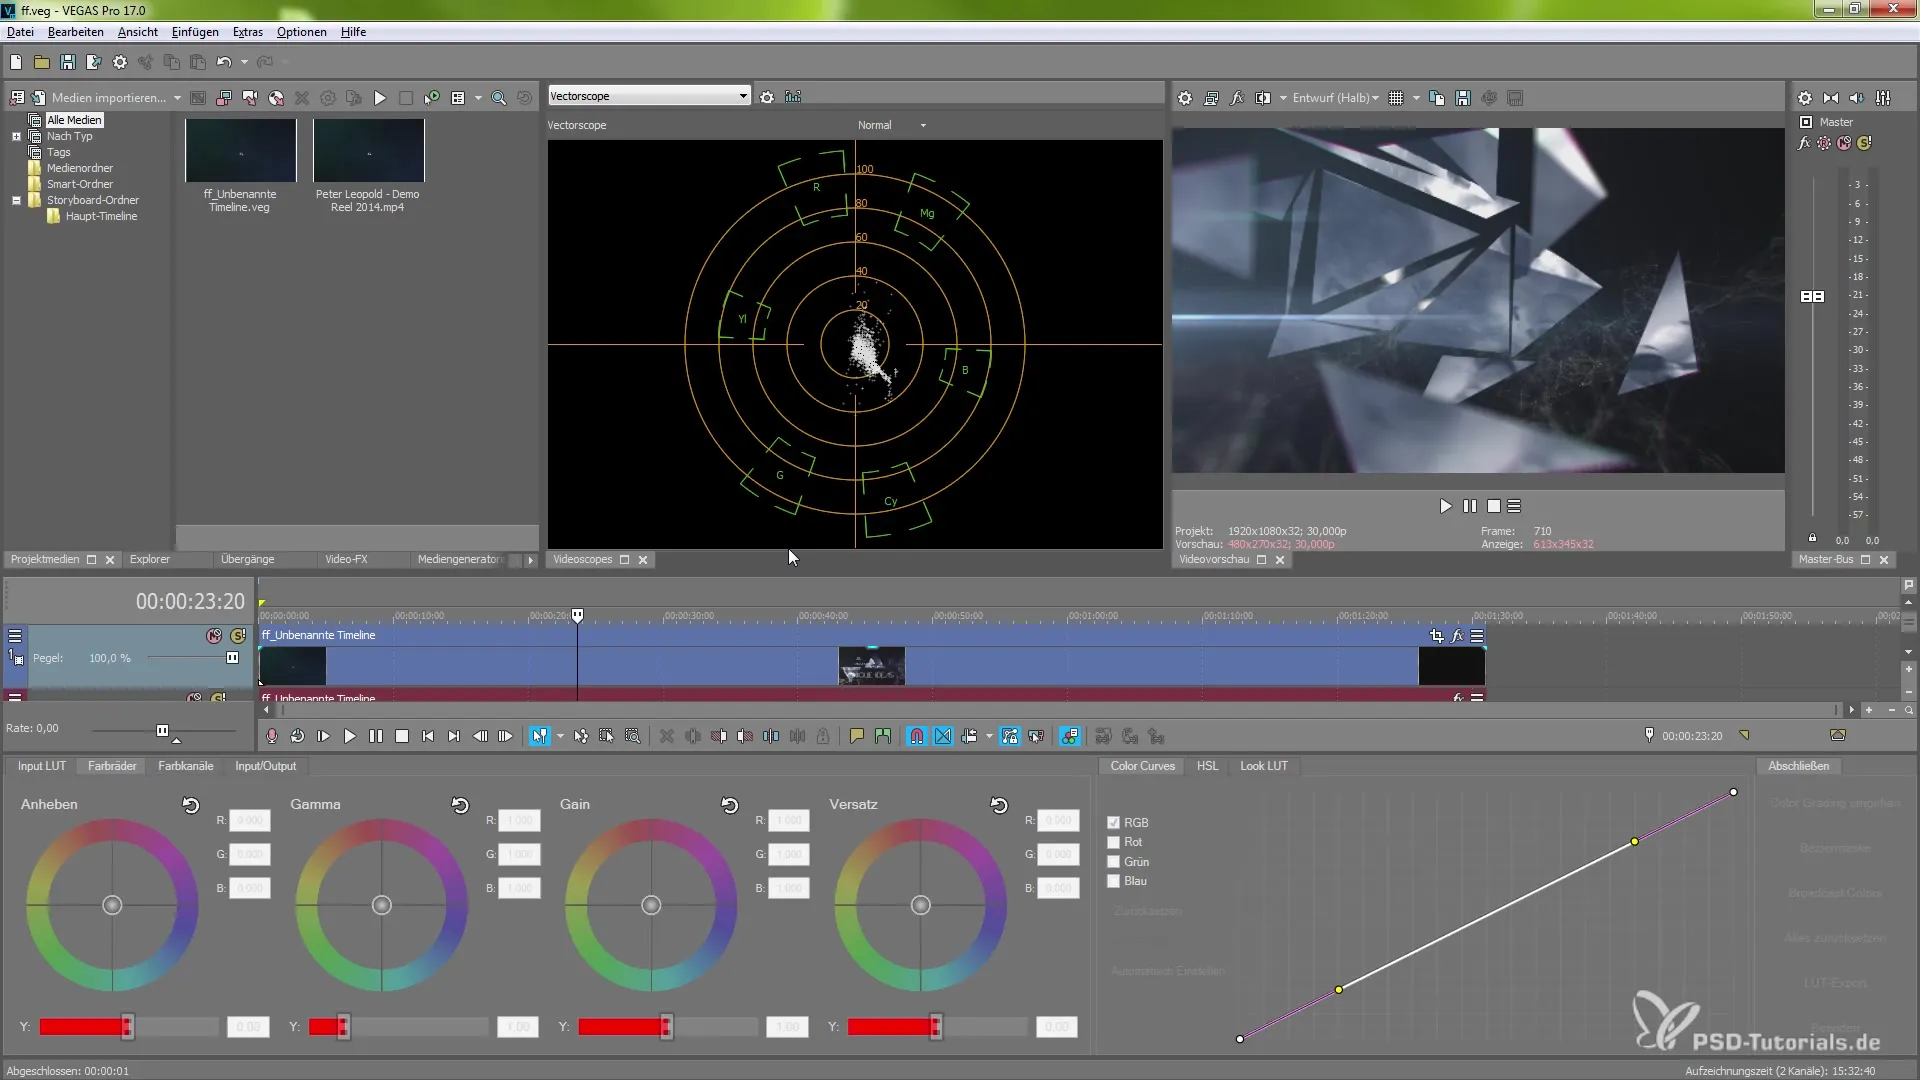Toggle solo on the Master bus

click(1864, 143)
